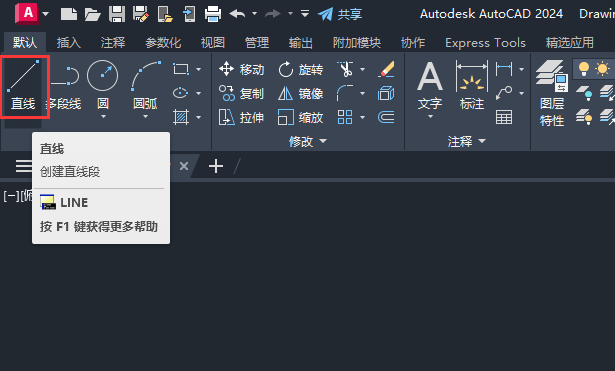Expand the Circle tool dropdown arrow
Screen dimensions: 615x371
[103, 116]
